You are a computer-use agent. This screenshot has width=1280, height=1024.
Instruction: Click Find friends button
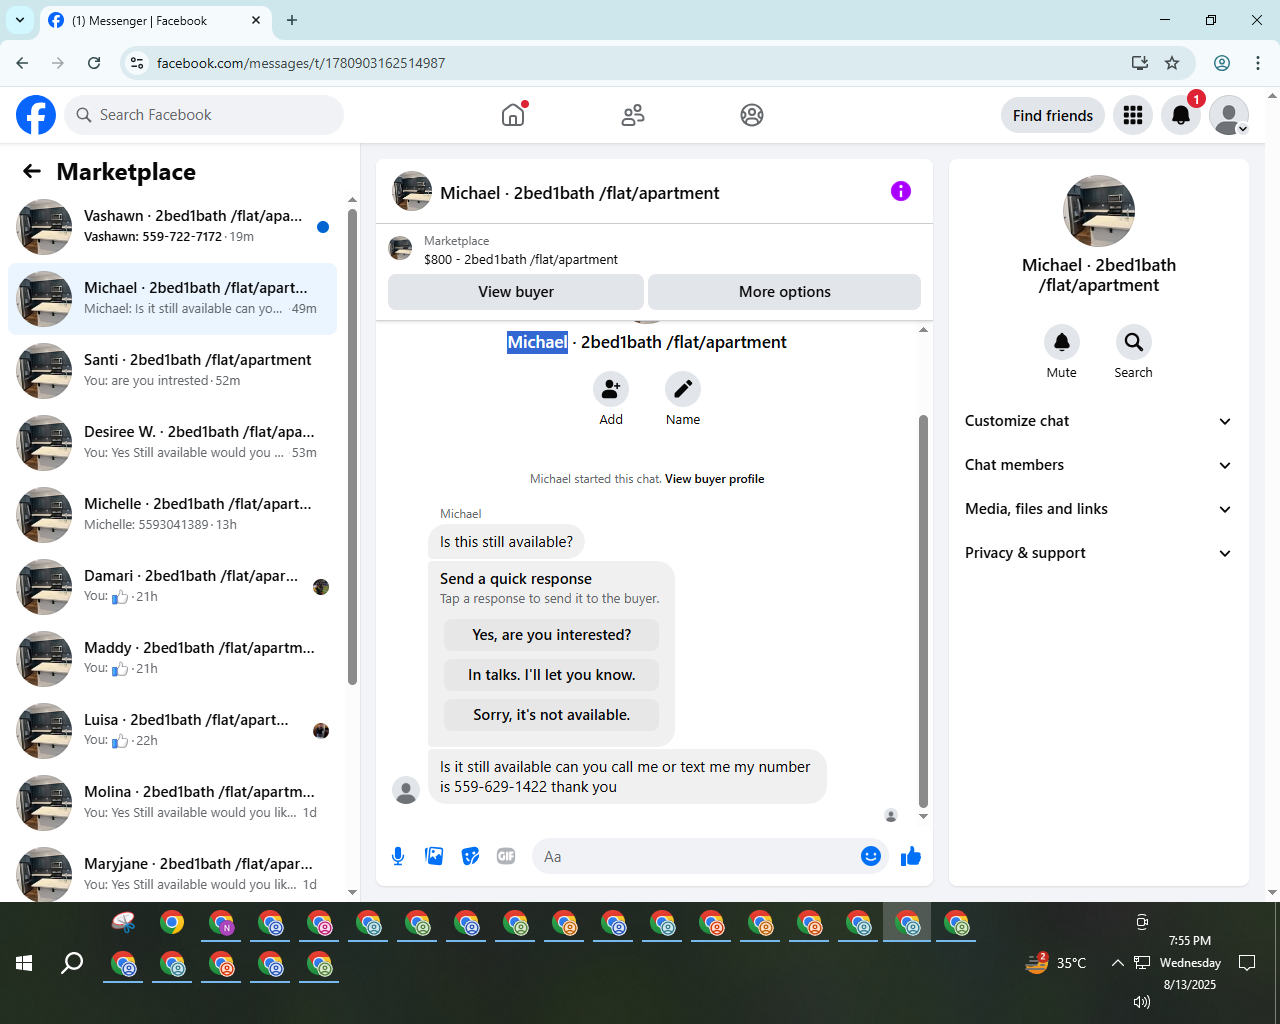[x=1053, y=115]
